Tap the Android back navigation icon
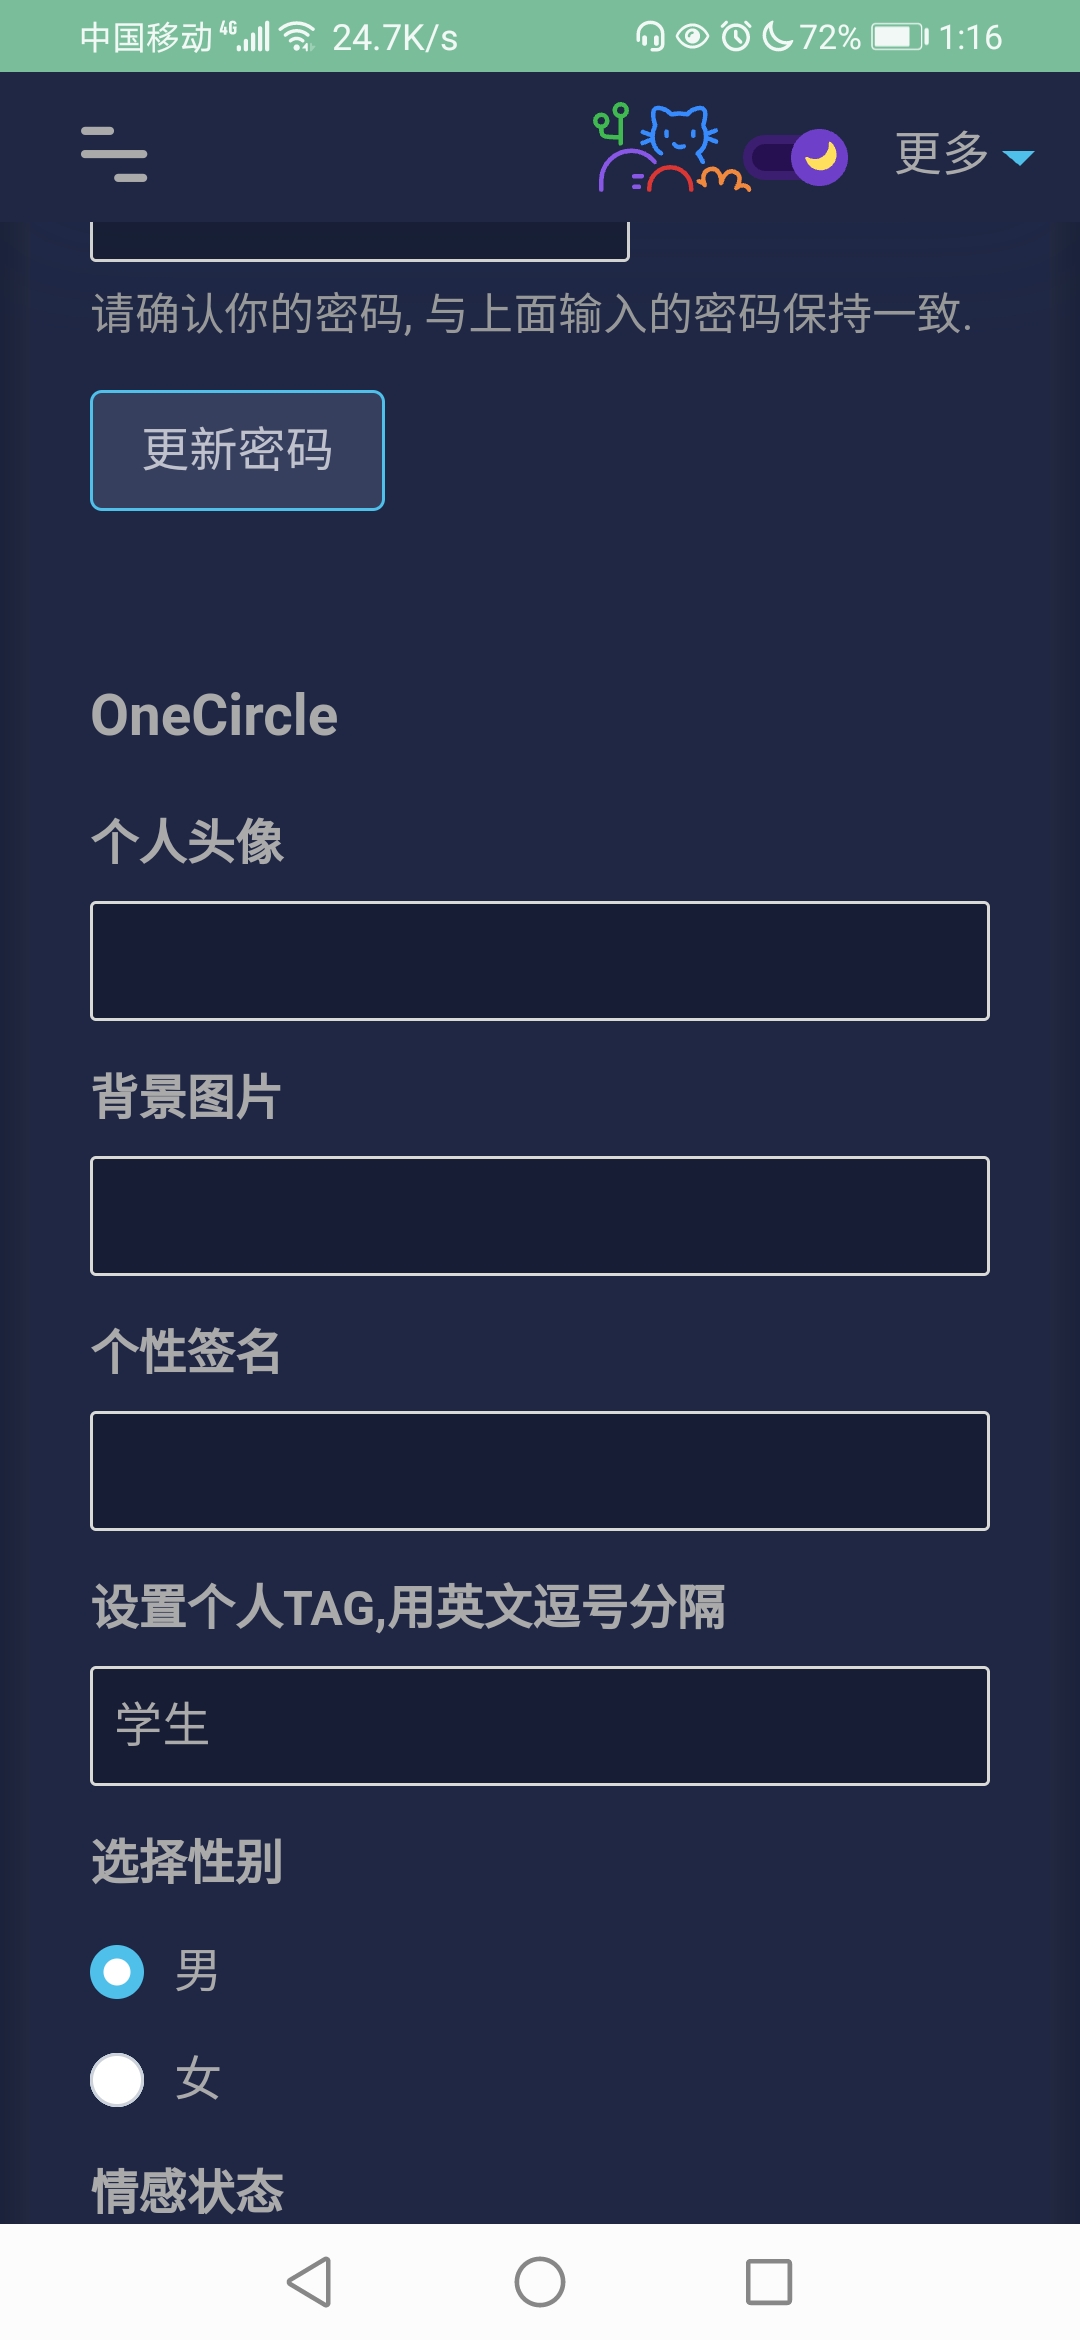Viewport: 1080px width, 2340px height. tap(309, 2282)
